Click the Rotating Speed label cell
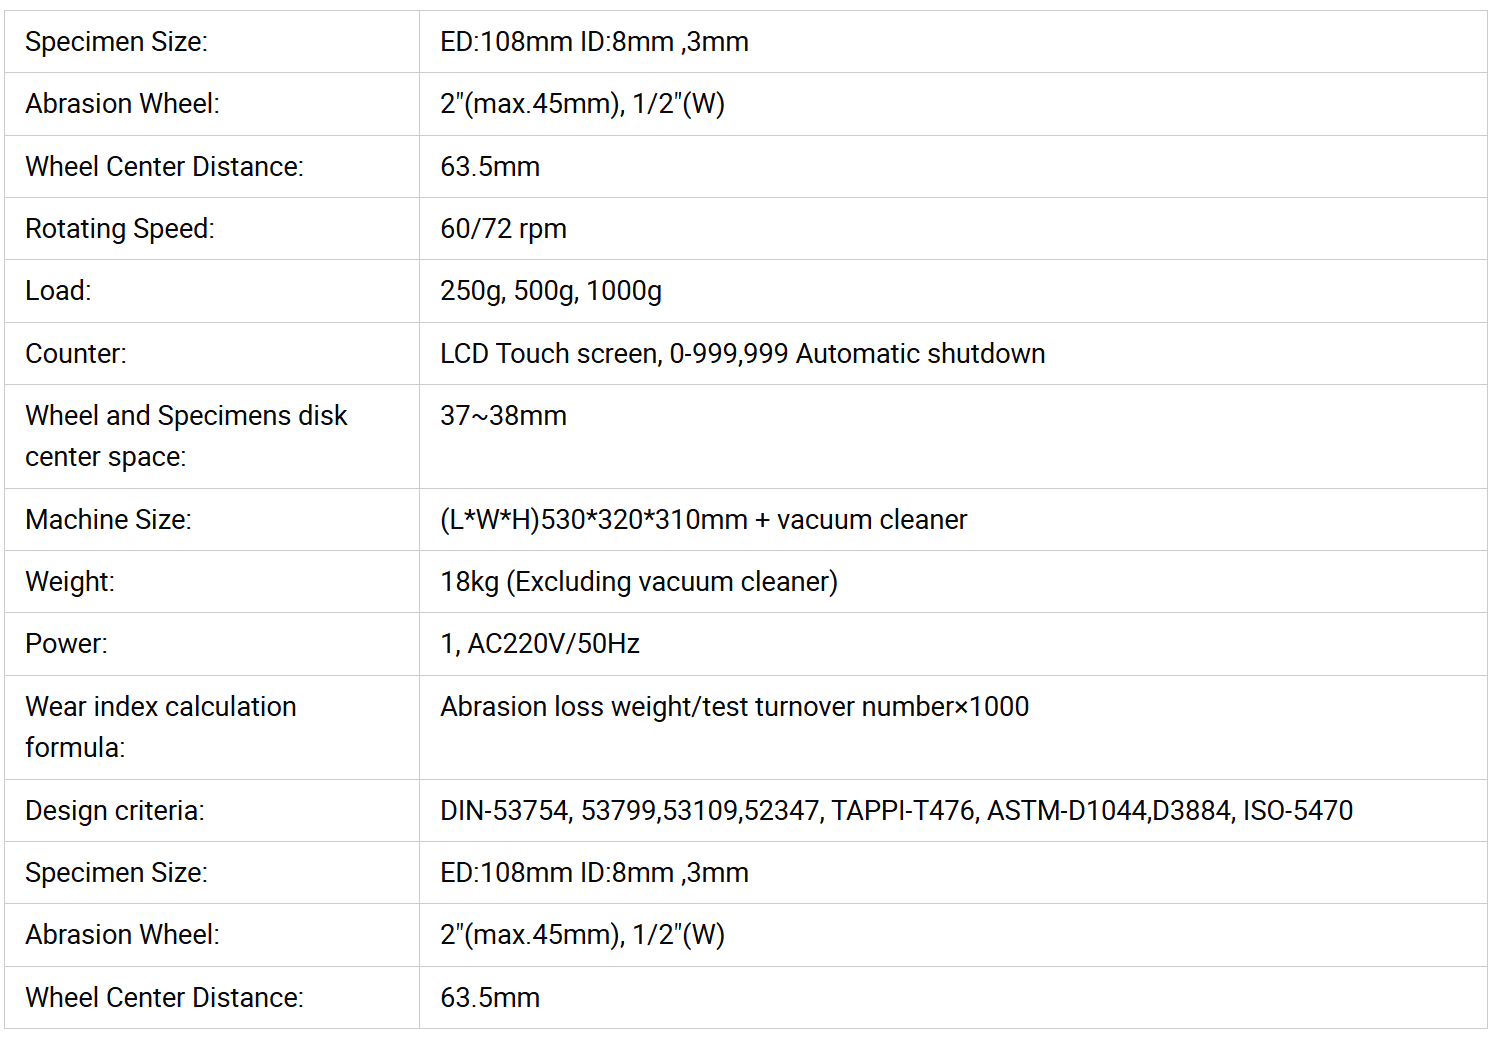The height and width of the screenshot is (1042, 1496). (120, 229)
